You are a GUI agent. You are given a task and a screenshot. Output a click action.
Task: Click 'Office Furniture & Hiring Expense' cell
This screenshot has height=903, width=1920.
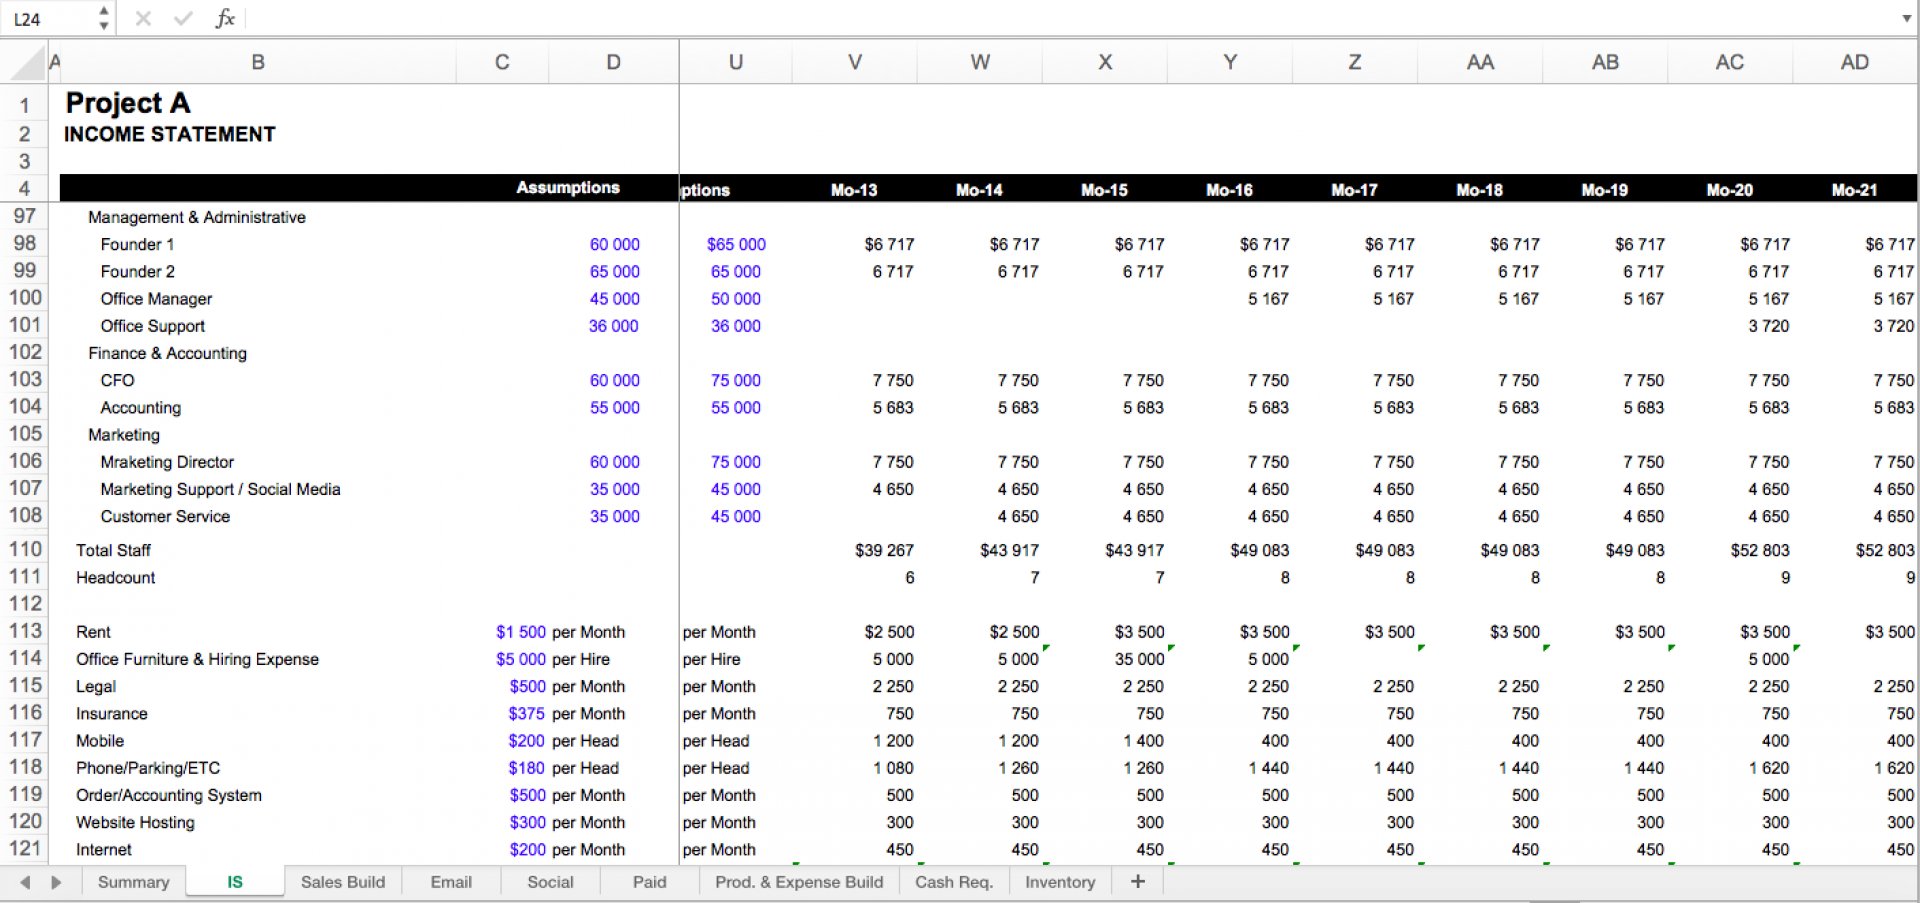click(197, 659)
